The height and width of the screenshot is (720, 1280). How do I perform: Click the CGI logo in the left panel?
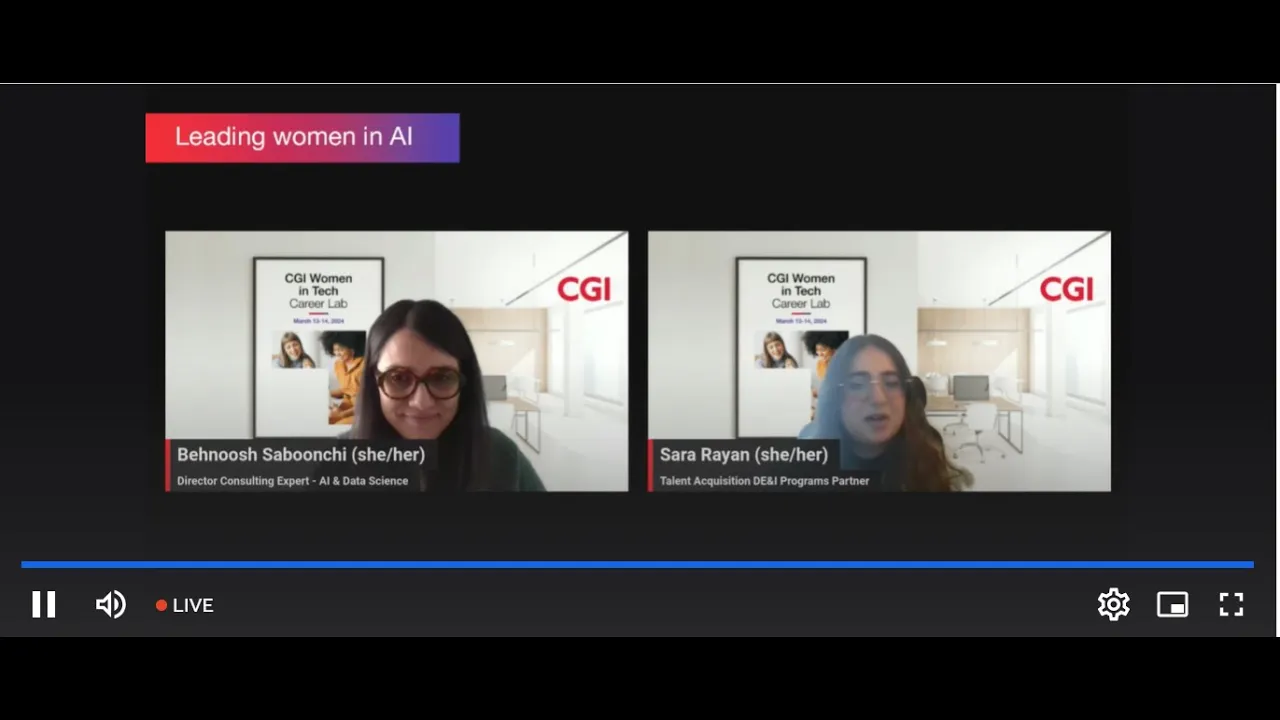(x=583, y=289)
